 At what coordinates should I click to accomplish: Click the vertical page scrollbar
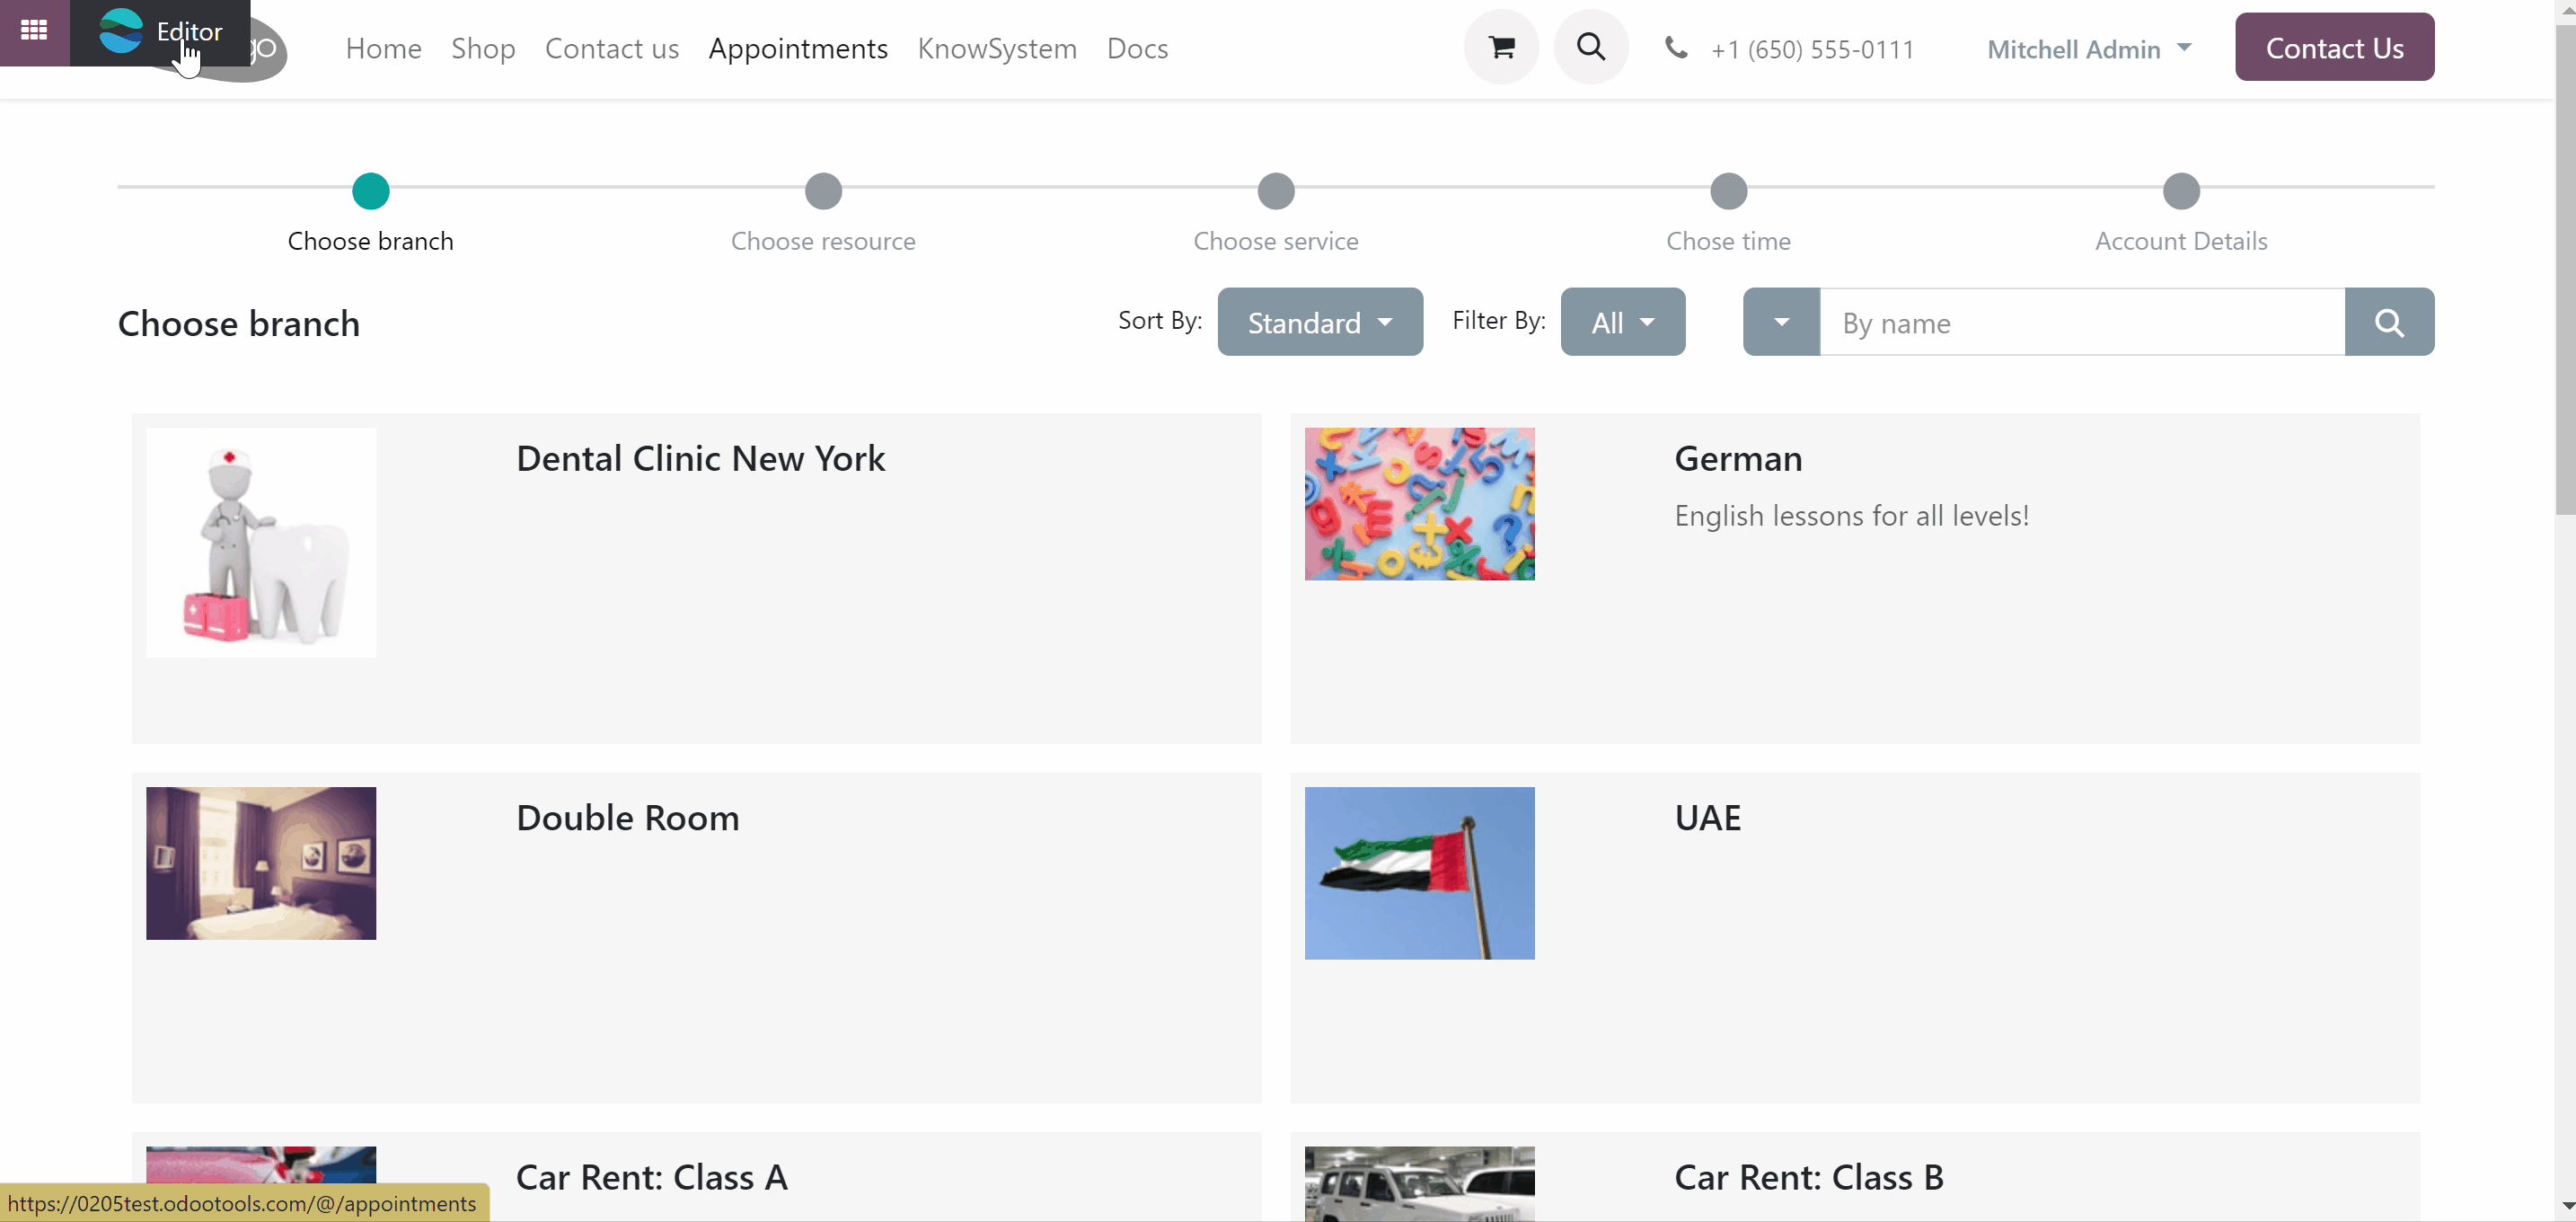coord(2565,270)
